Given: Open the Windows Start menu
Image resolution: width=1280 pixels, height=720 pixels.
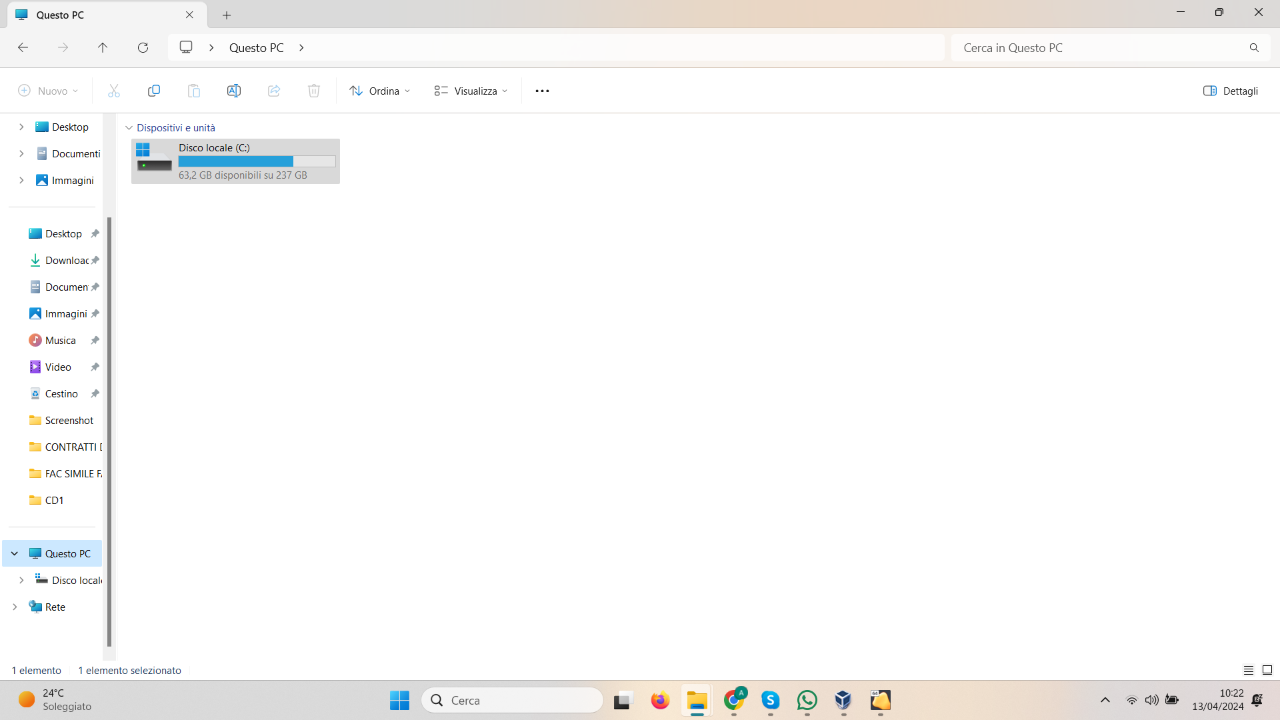Looking at the screenshot, I should tap(399, 700).
